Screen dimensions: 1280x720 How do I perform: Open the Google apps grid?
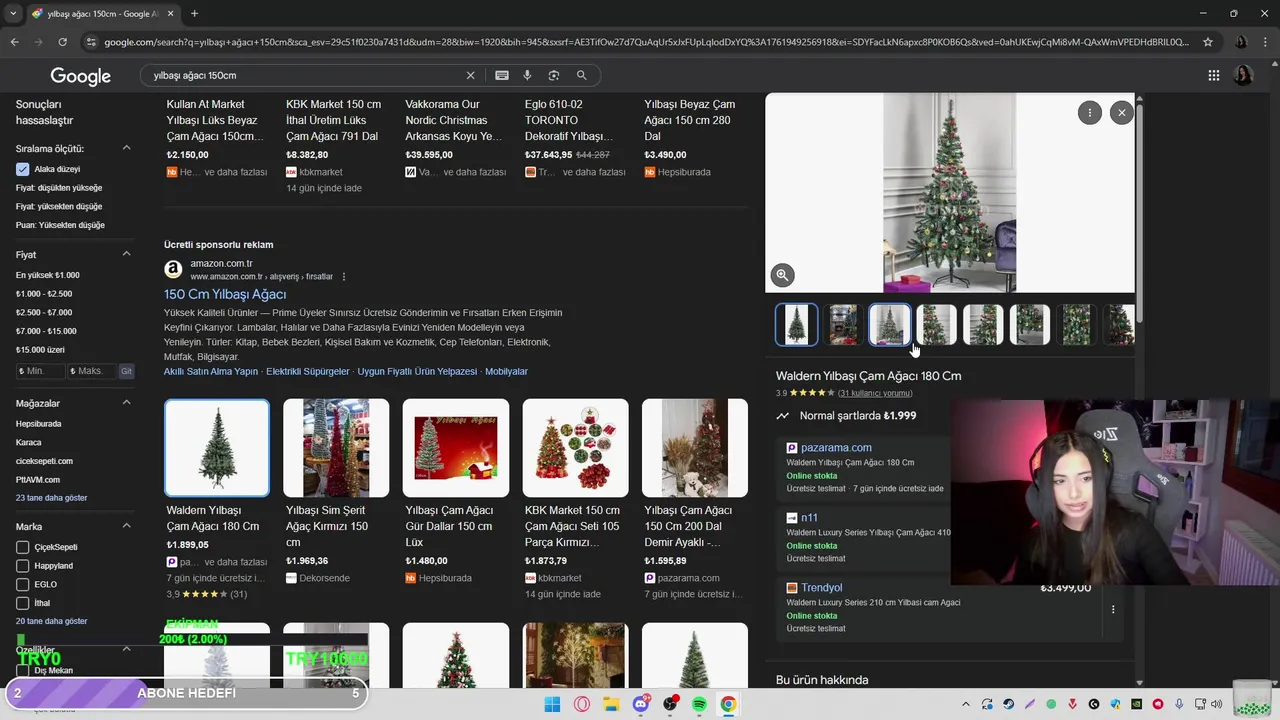[1213, 75]
